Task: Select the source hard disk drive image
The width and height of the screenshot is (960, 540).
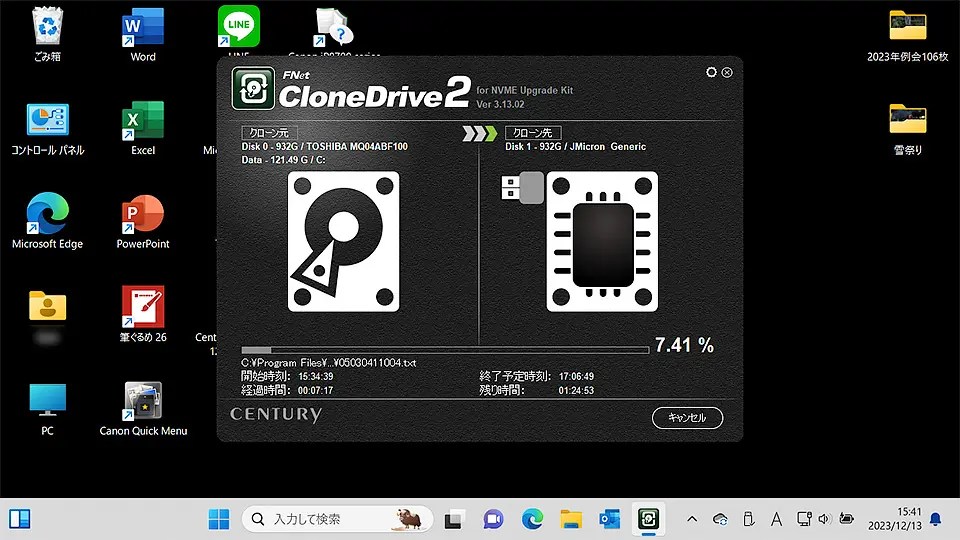Action: click(x=343, y=242)
